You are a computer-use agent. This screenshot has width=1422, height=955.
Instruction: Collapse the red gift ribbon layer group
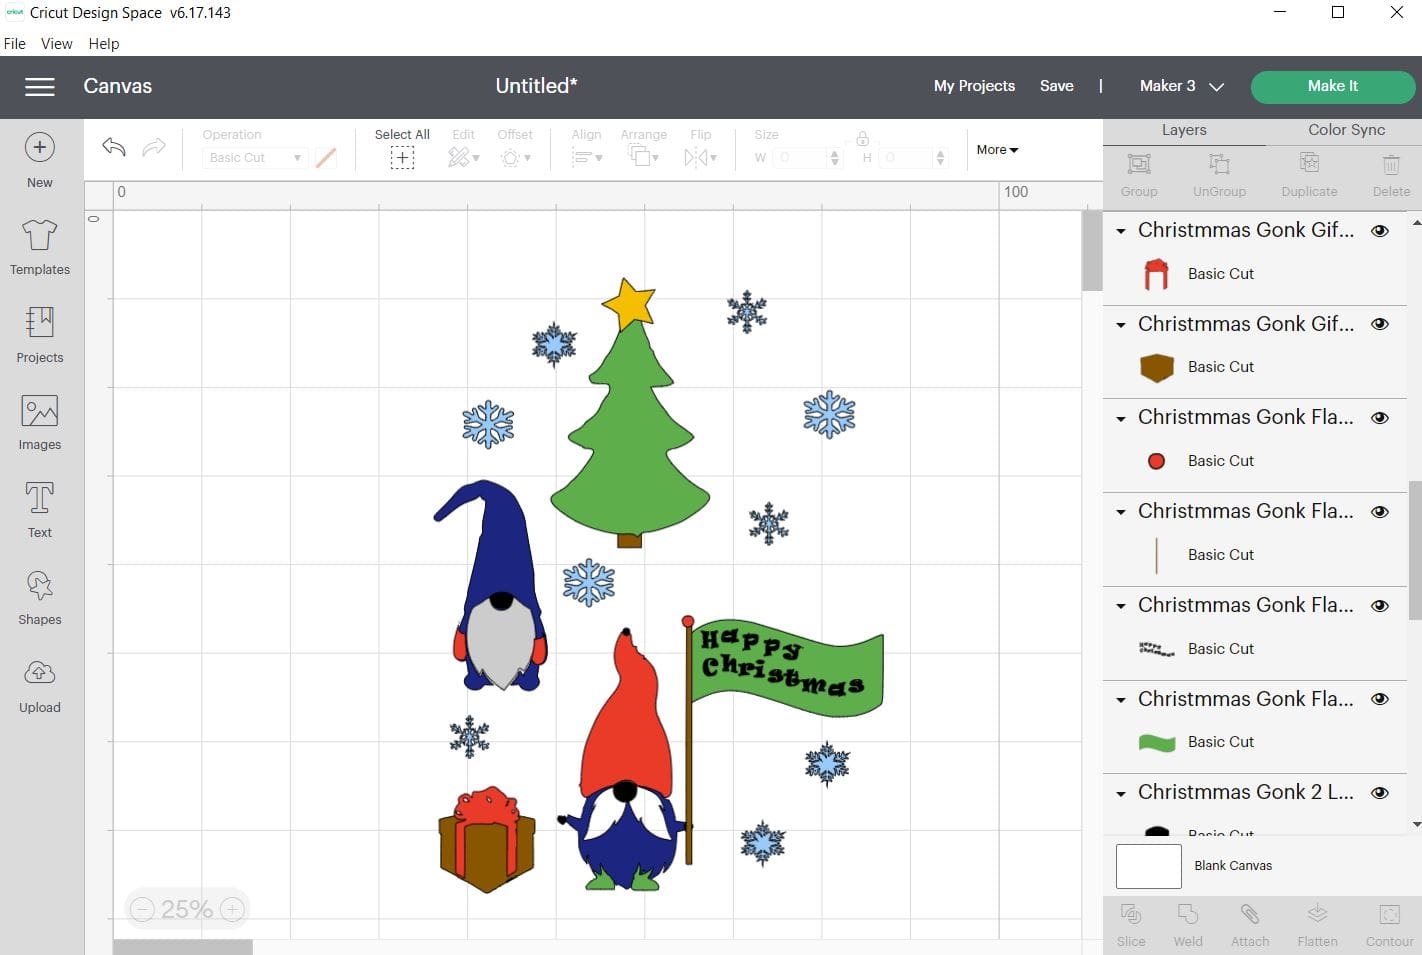pyautogui.click(x=1121, y=231)
